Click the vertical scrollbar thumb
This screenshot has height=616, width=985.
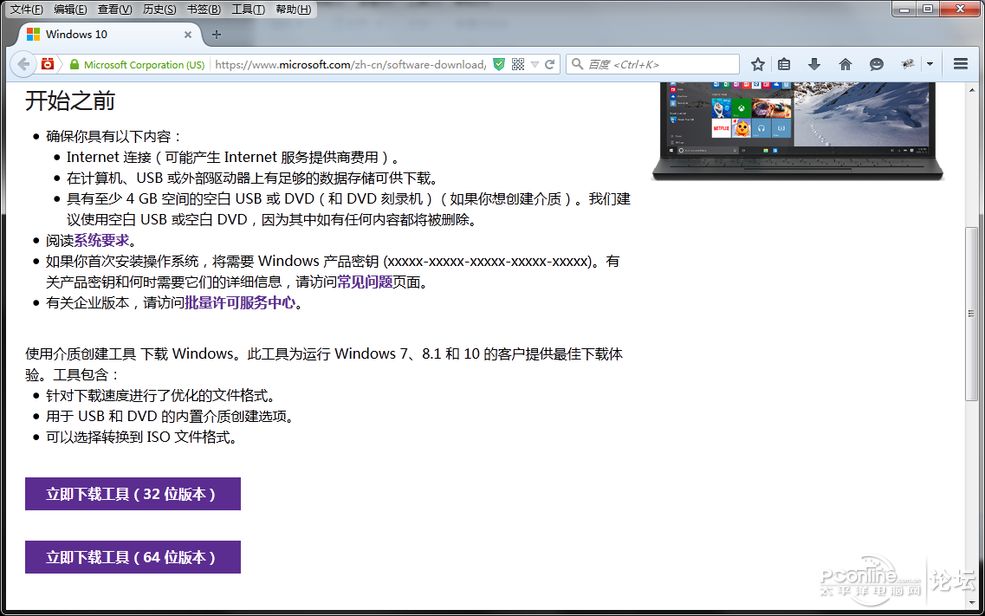coord(971,314)
